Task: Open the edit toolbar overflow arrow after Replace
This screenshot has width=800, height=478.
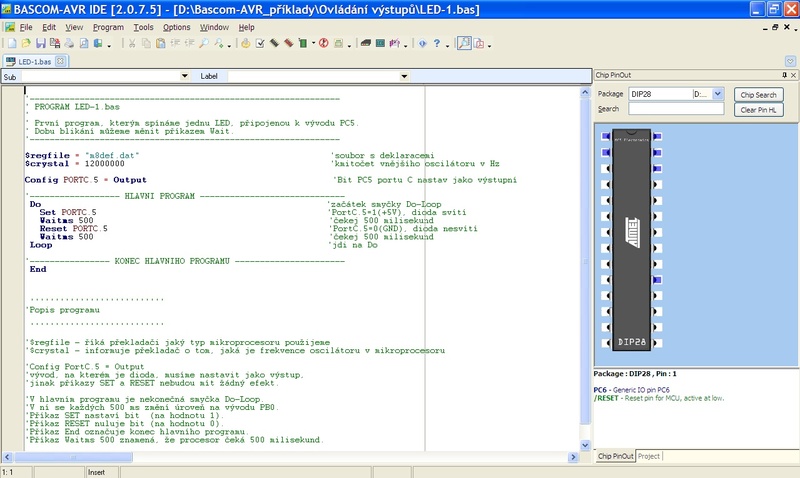Action: pos(229,46)
